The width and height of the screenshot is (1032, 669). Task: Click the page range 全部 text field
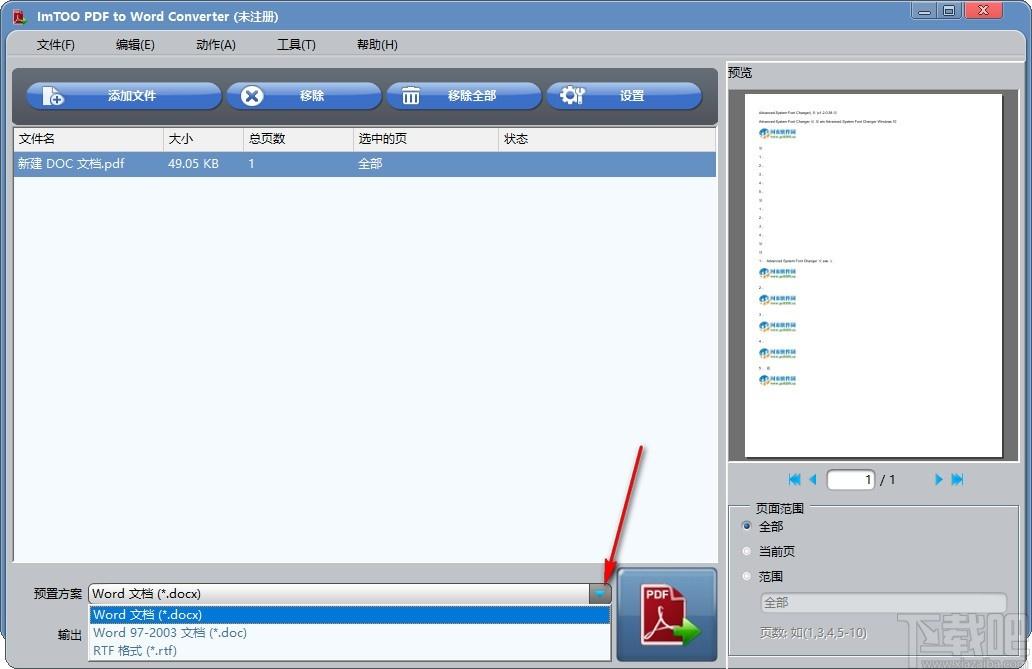coord(883,602)
